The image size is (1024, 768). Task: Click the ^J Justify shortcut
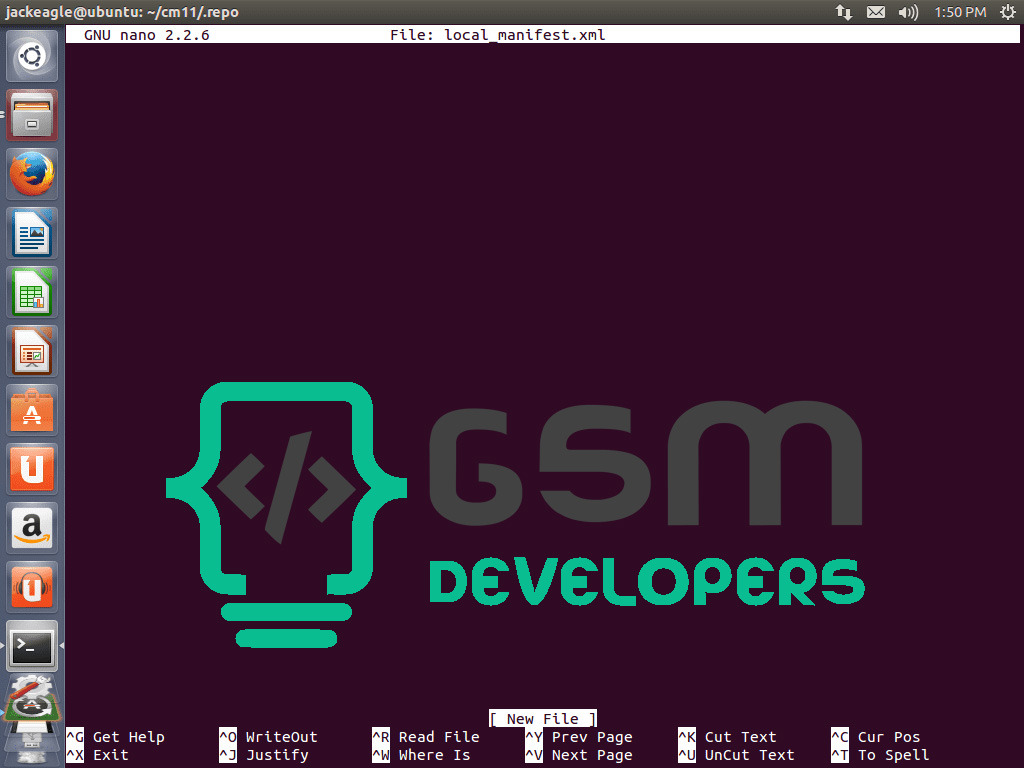[x=264, y=755]
